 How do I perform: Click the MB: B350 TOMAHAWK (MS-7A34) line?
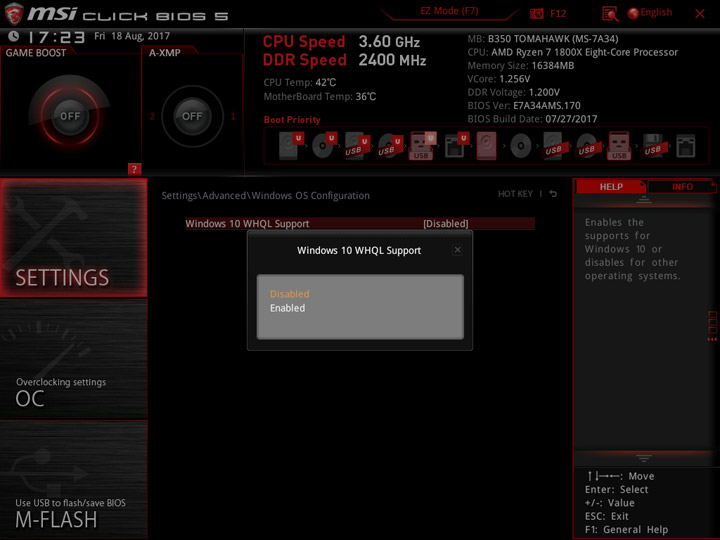[543, 39]
